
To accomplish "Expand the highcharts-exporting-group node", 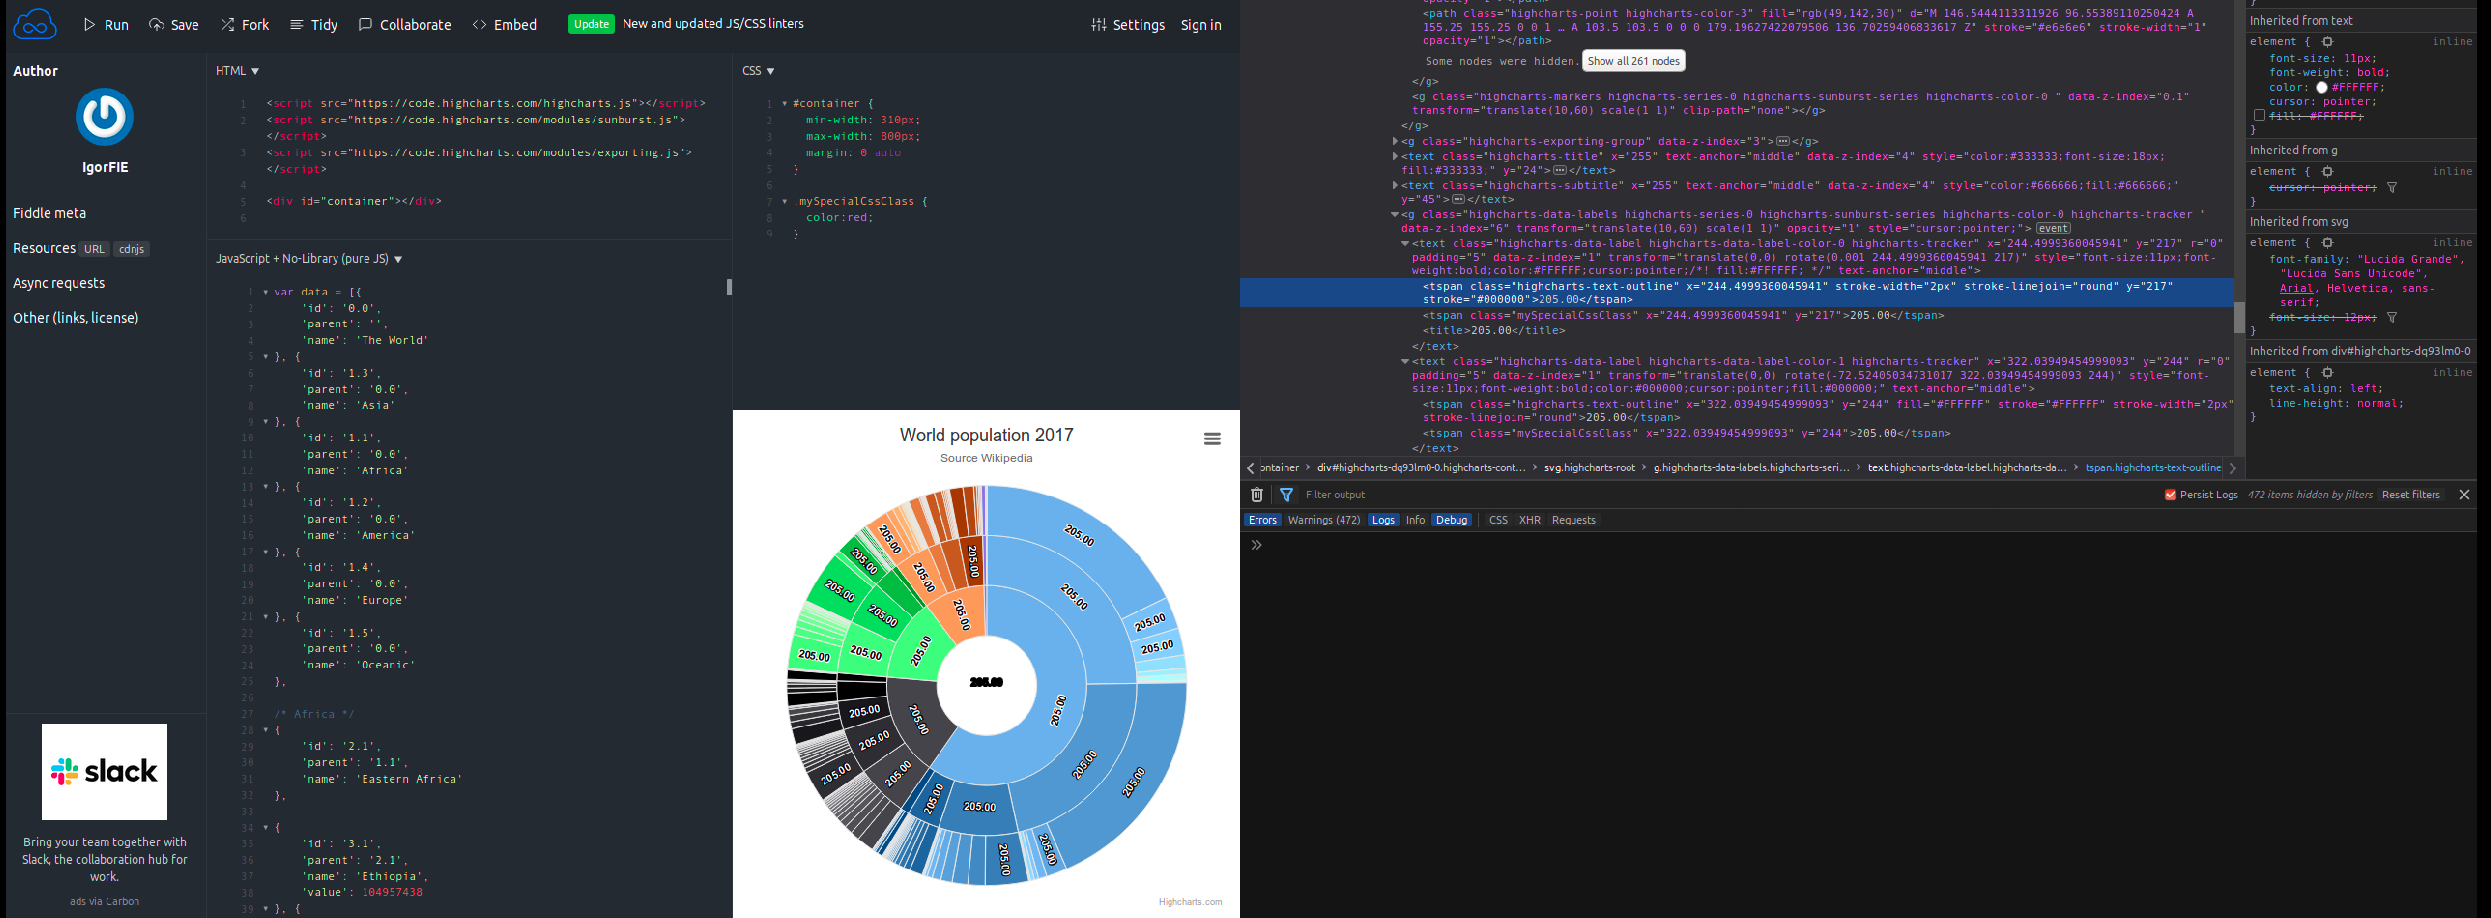I will 1396,141.
